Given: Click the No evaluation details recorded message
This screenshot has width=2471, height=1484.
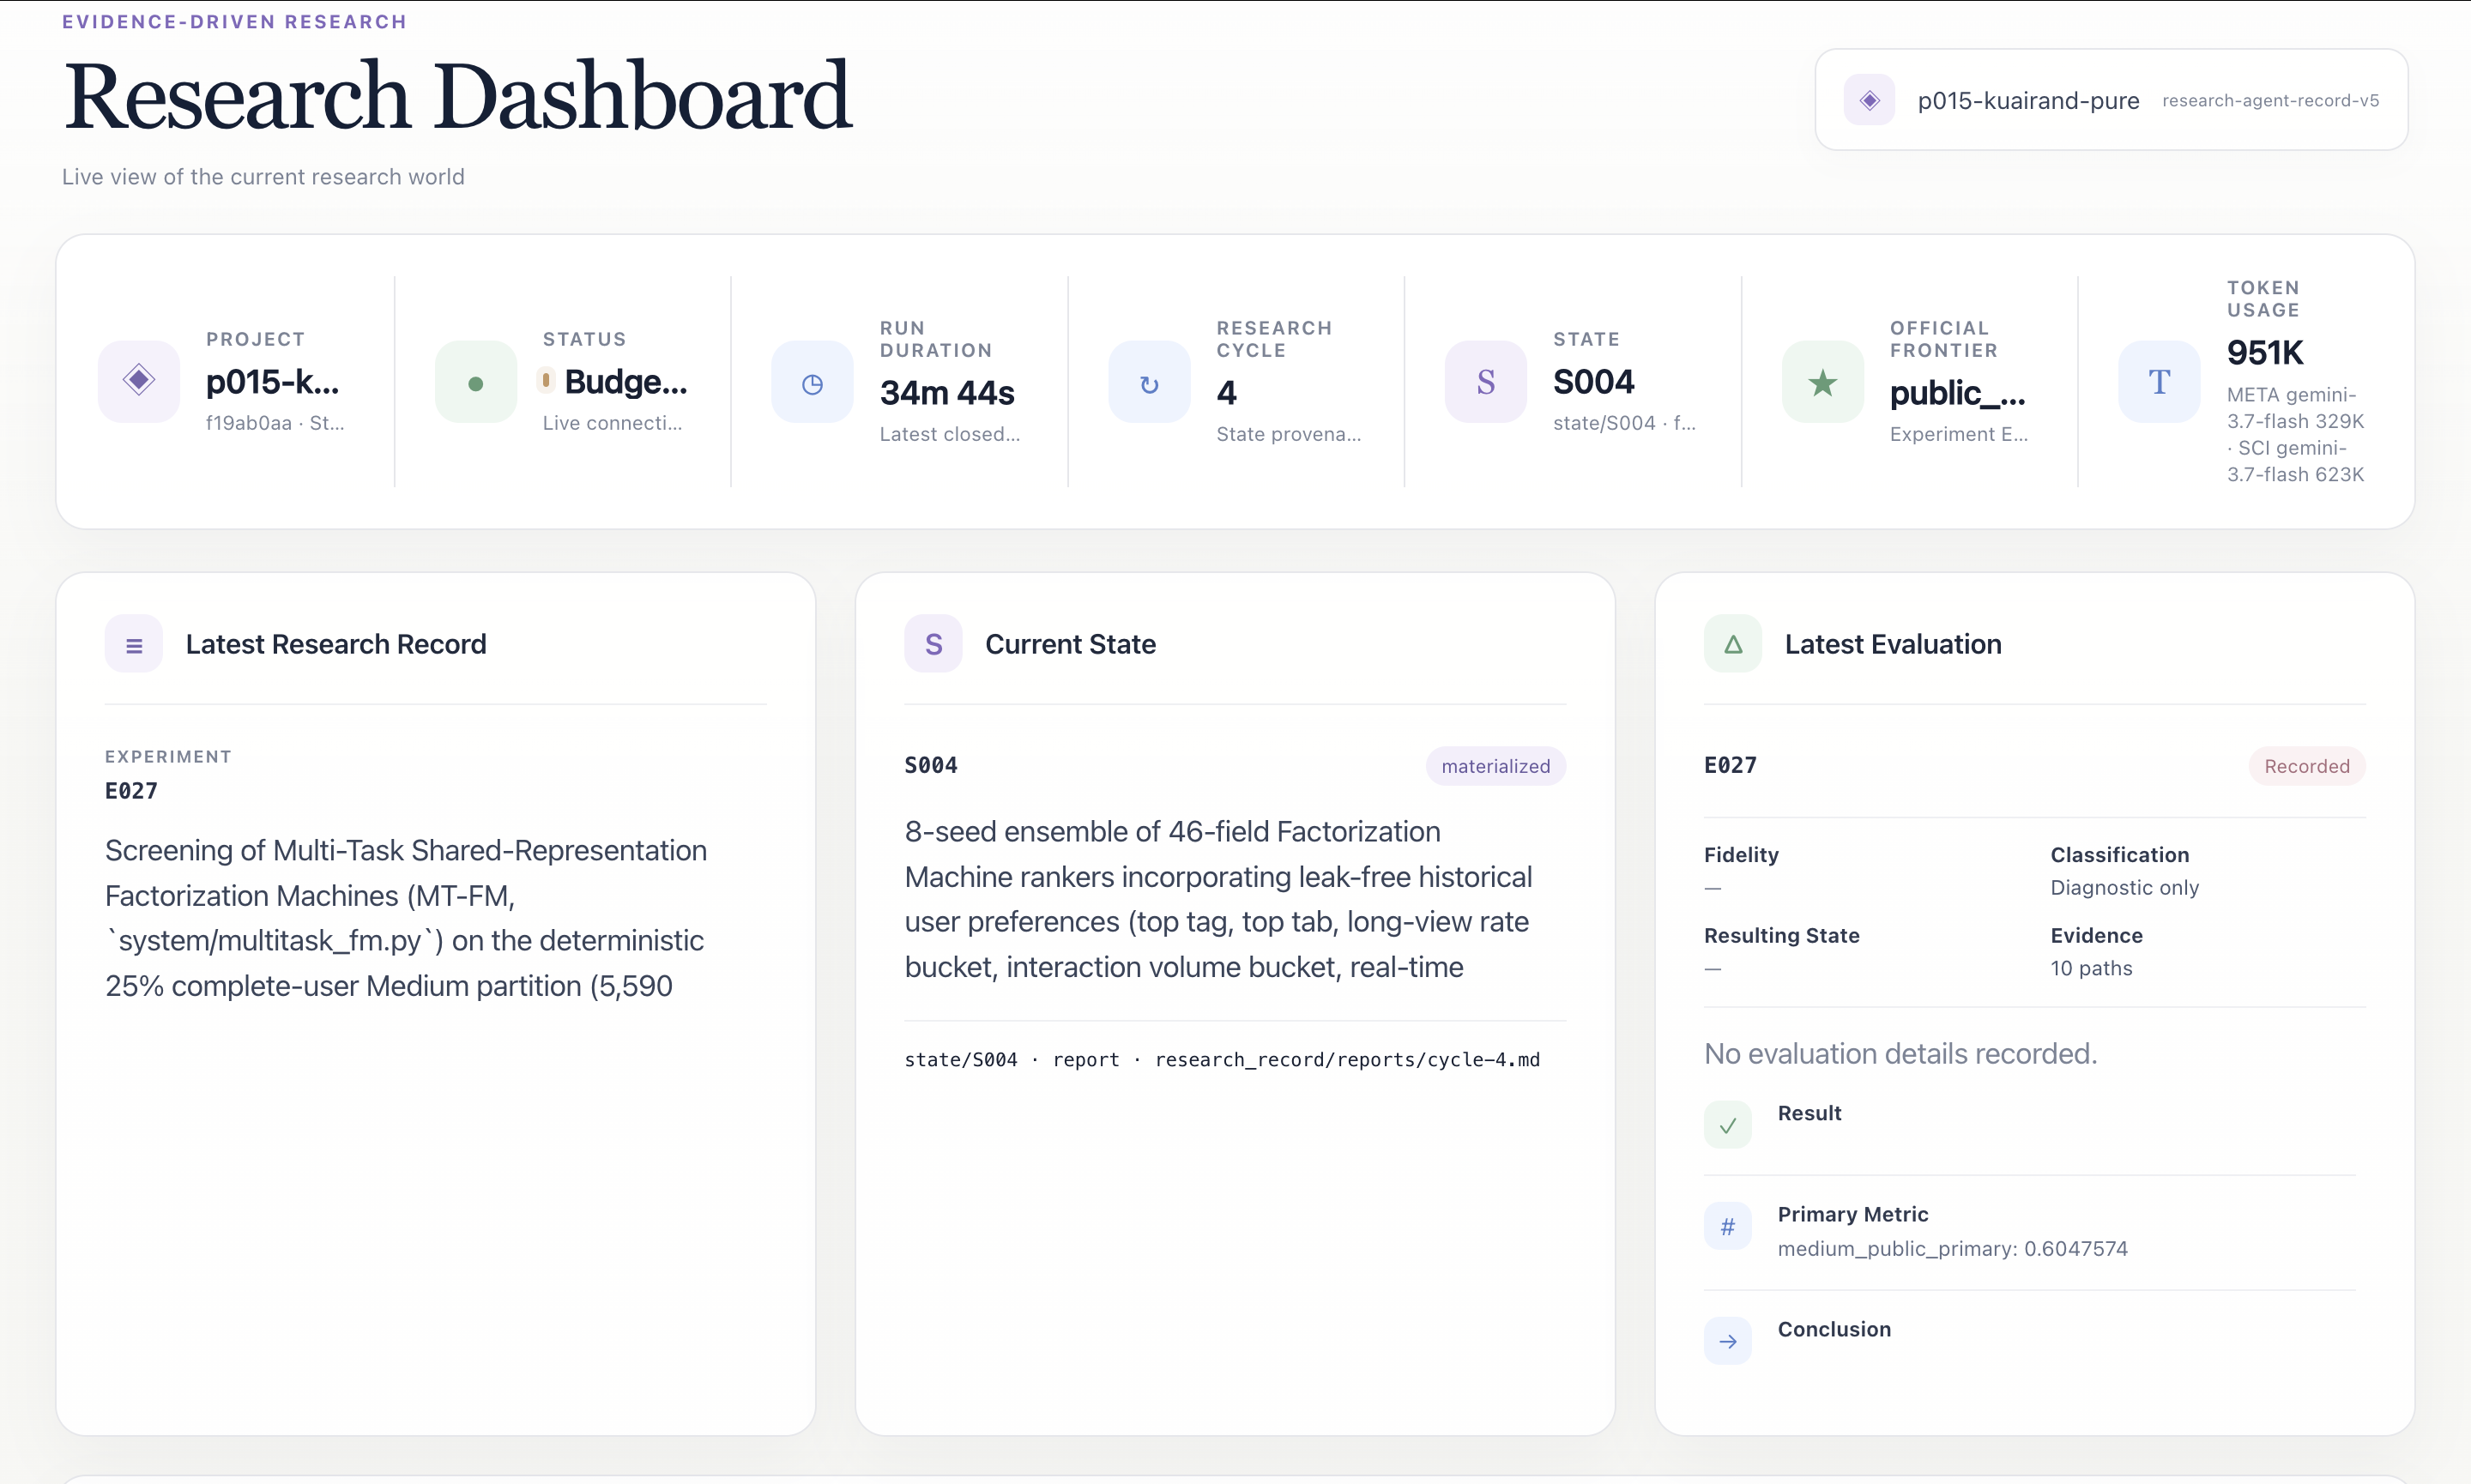Looking at the screenshot, I should tap(1900, 1054).
